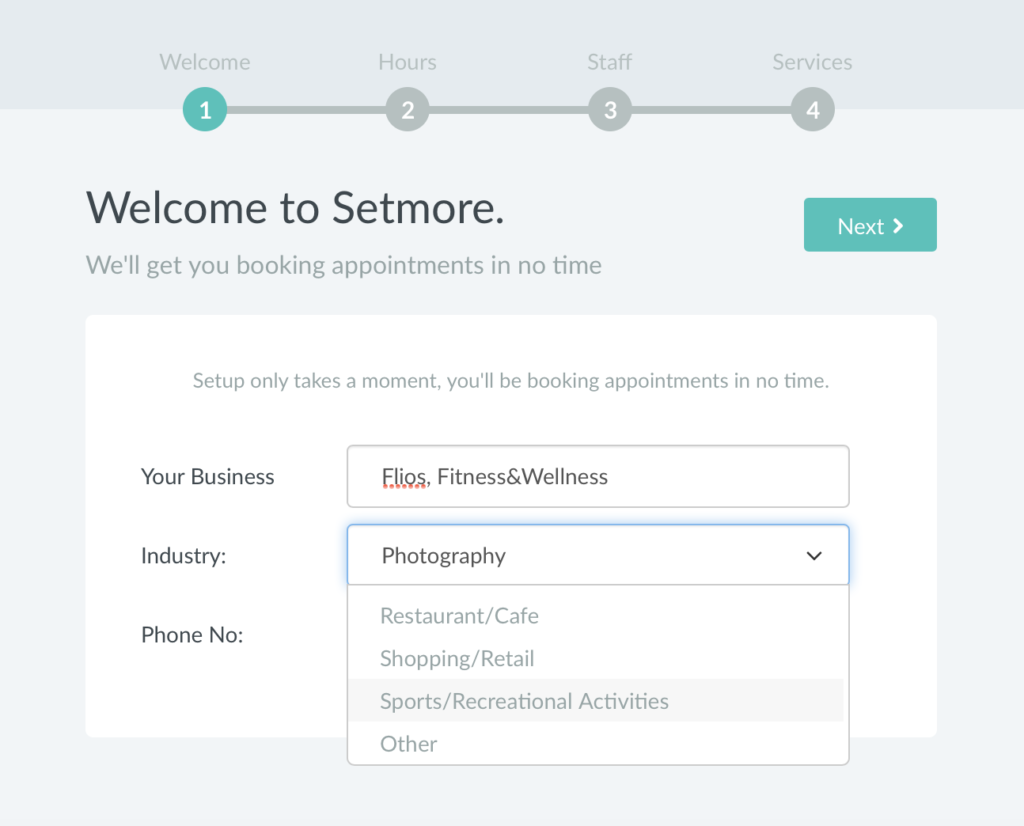Screen dimensions: 1024x826
Task: Choose the Other industry option
Action: click(408, 744)
